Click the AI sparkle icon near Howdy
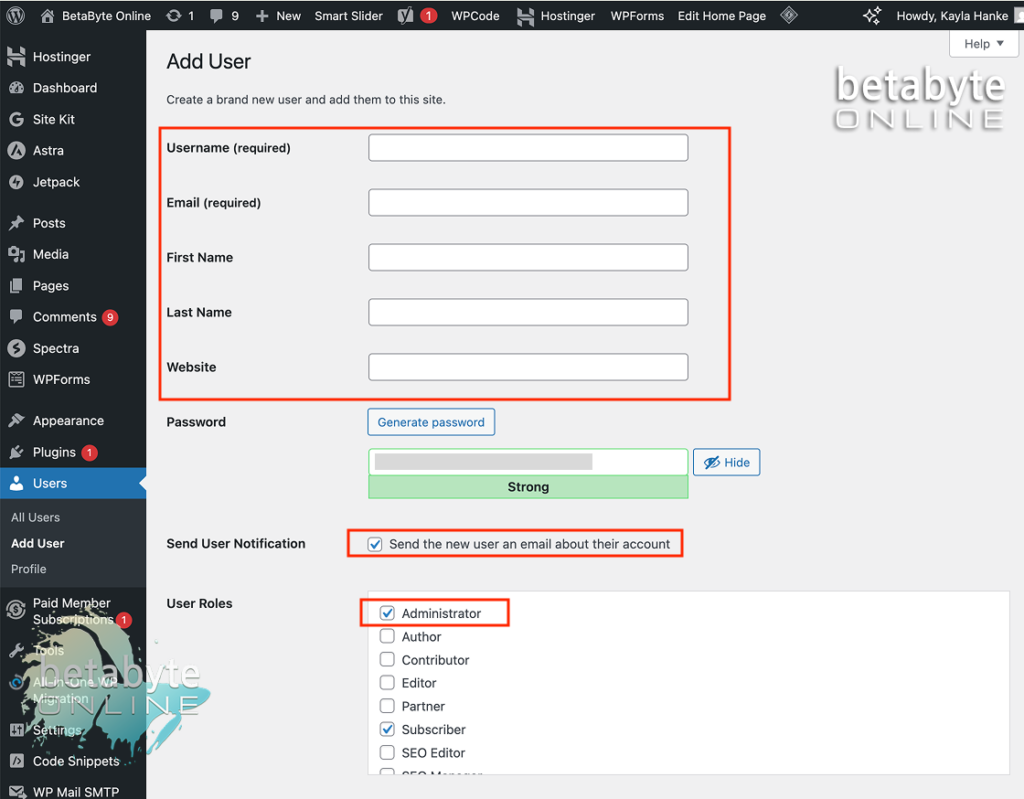This screenshot has width=1024, height=799. [872, 16]
